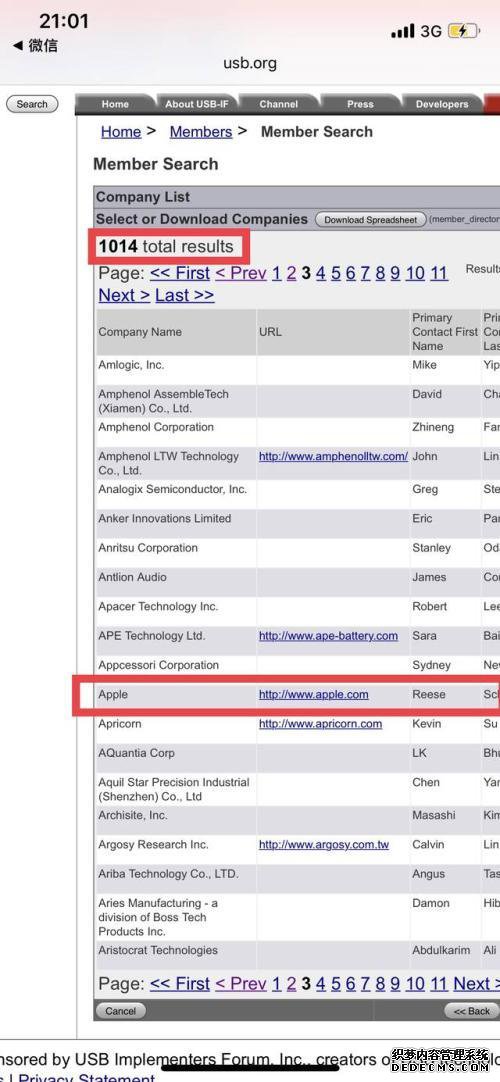Switch to the Developers tab
The image size is (500, 1082).
point(441,104)
